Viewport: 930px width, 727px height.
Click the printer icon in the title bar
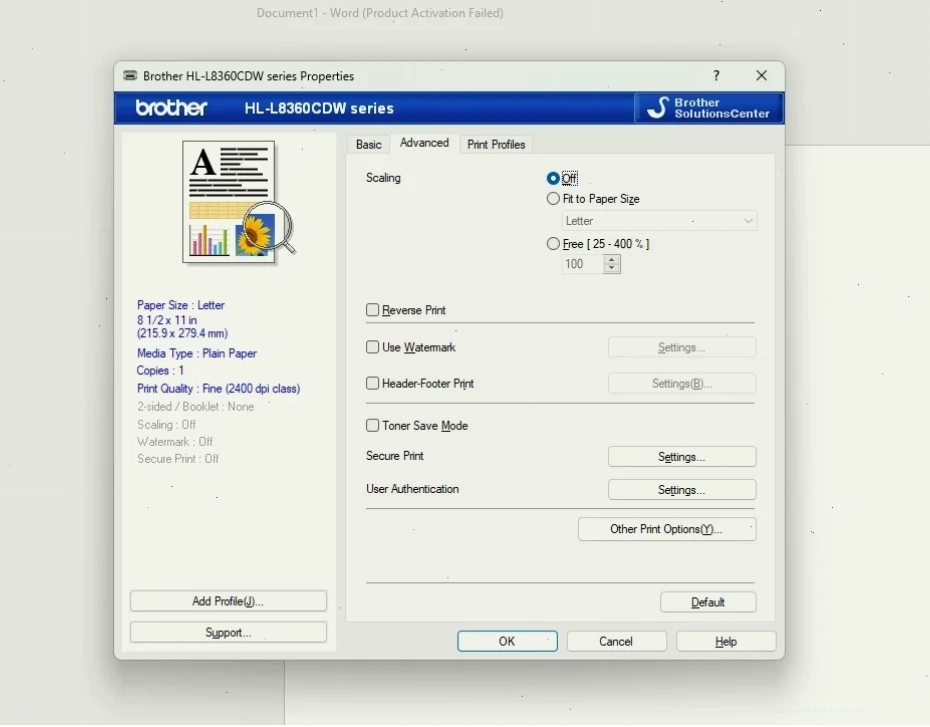130,75
